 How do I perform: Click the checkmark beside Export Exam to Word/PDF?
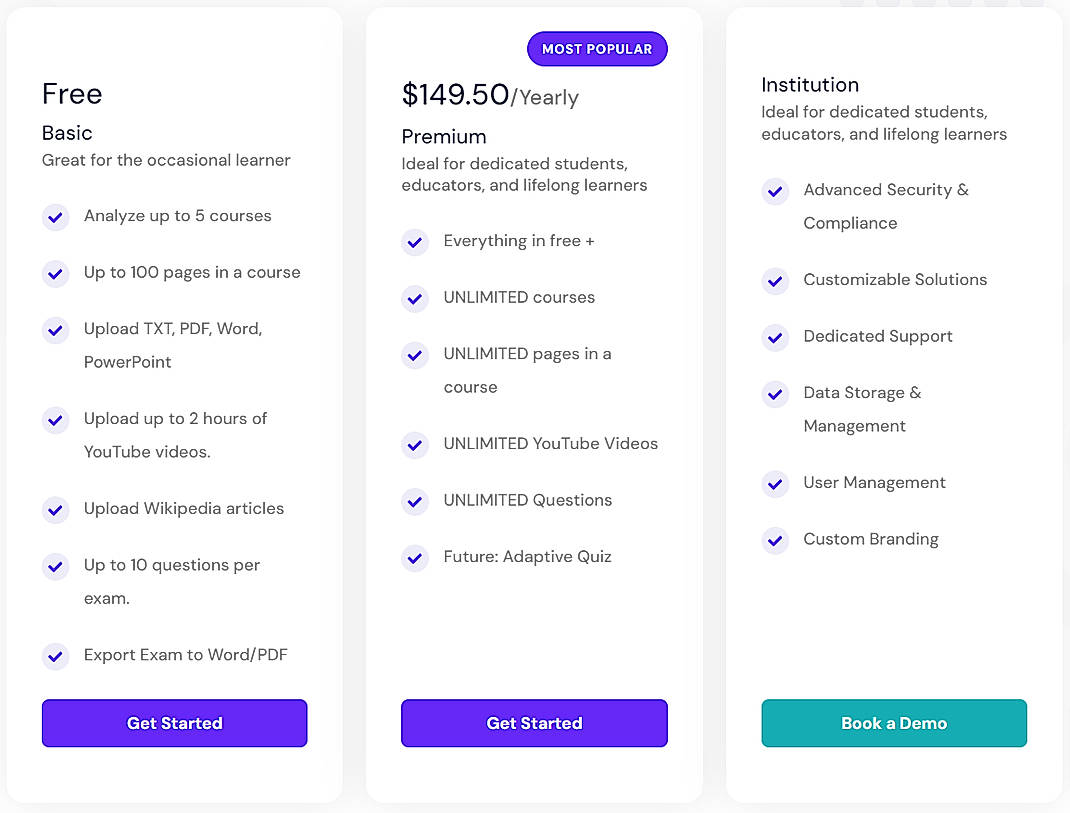[55, 656]
